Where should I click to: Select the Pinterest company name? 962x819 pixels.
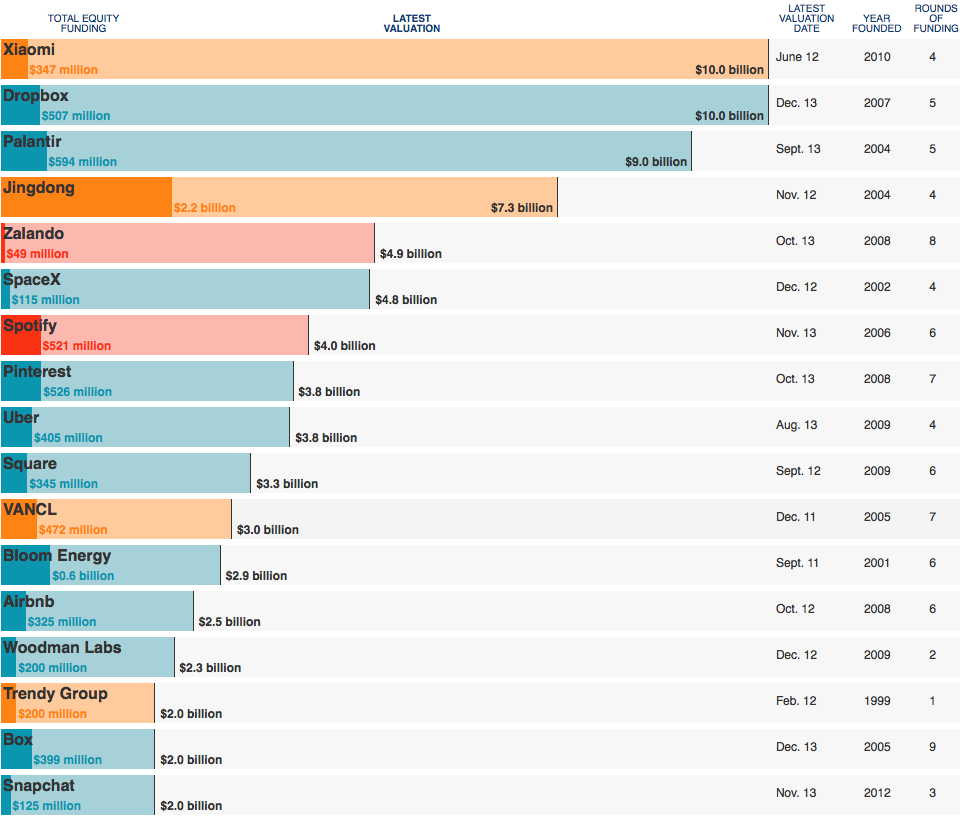click(x=37, y=372)
